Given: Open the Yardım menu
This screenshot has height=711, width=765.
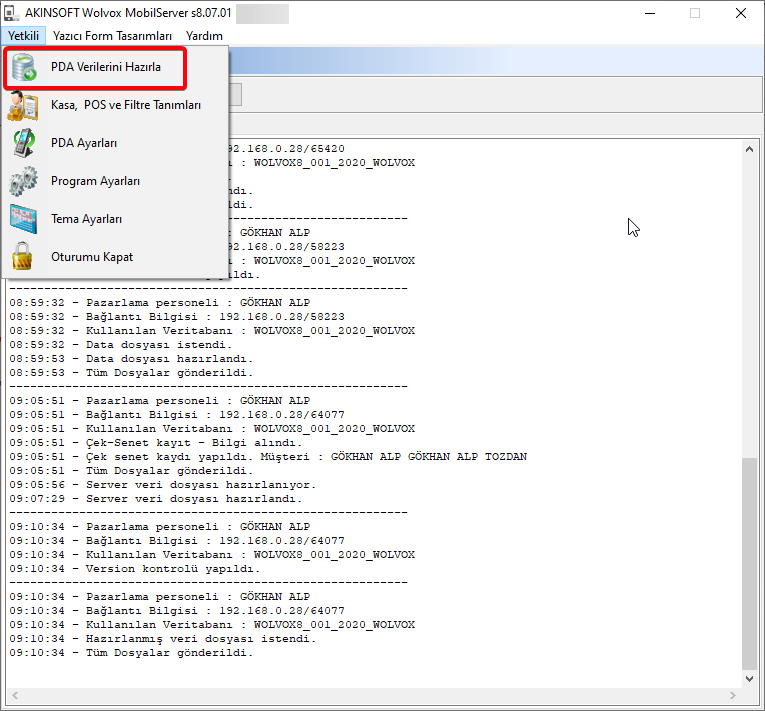Looking at the screenshot, I should pos(204,36).
